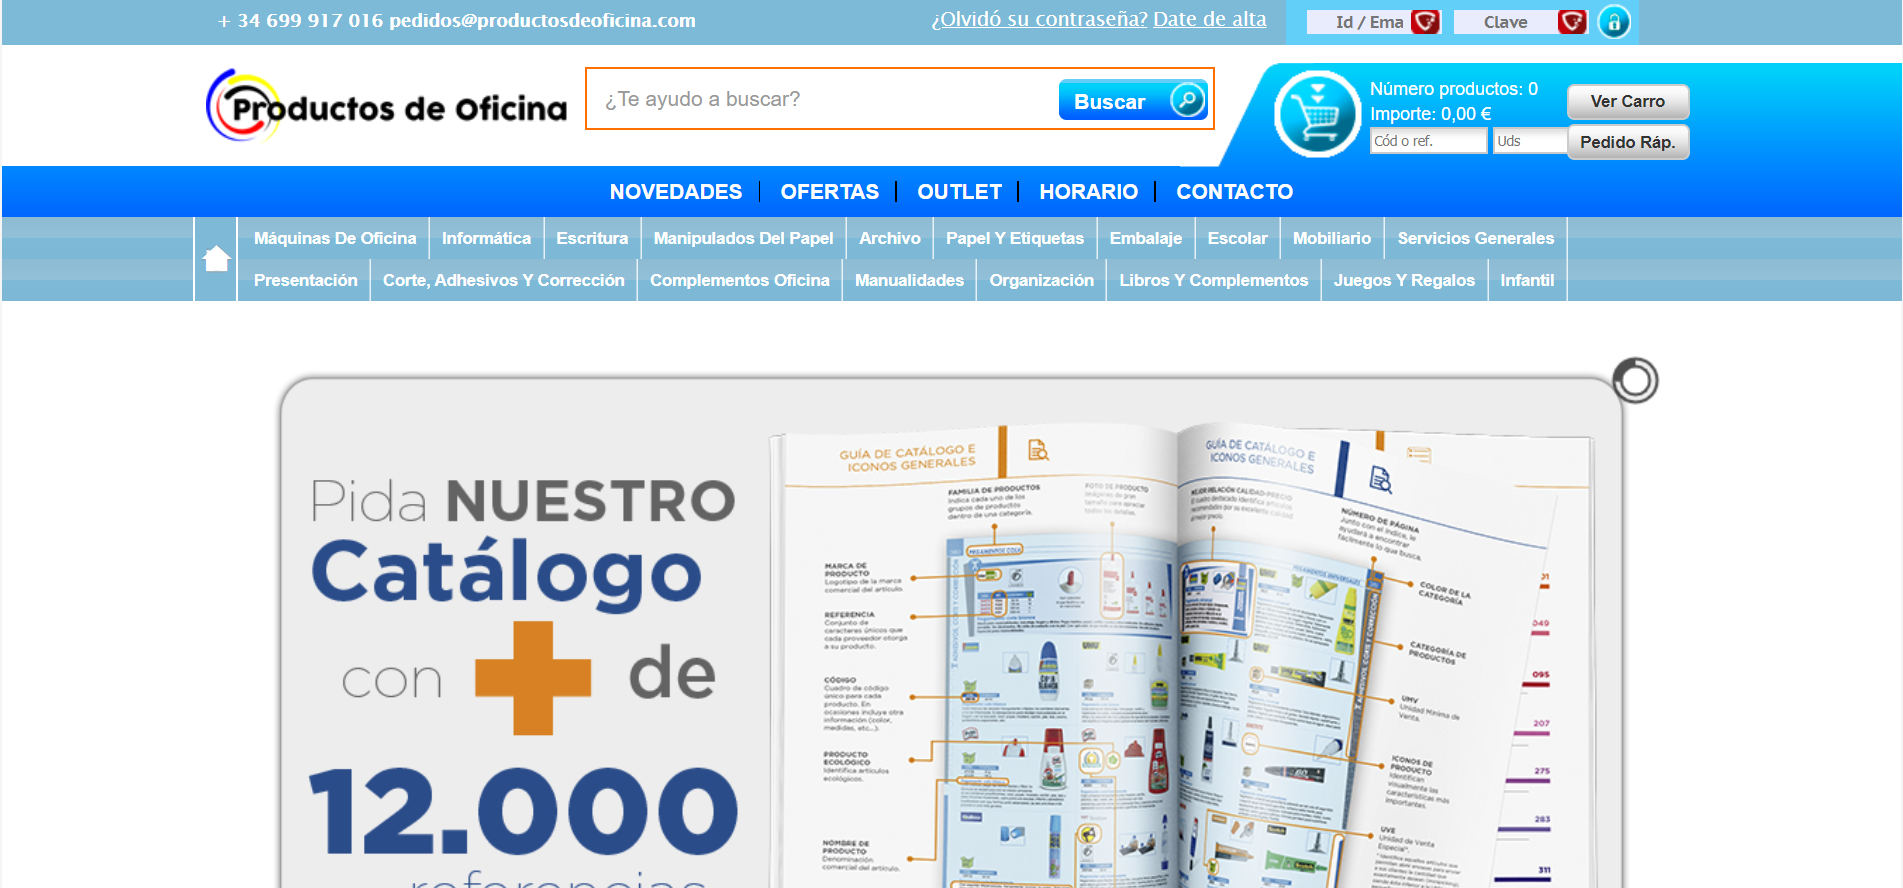The image size is (1903, 888).
Task: Click the pedidos@productosdeoficina.com email
Action: [x=542, y=20]
